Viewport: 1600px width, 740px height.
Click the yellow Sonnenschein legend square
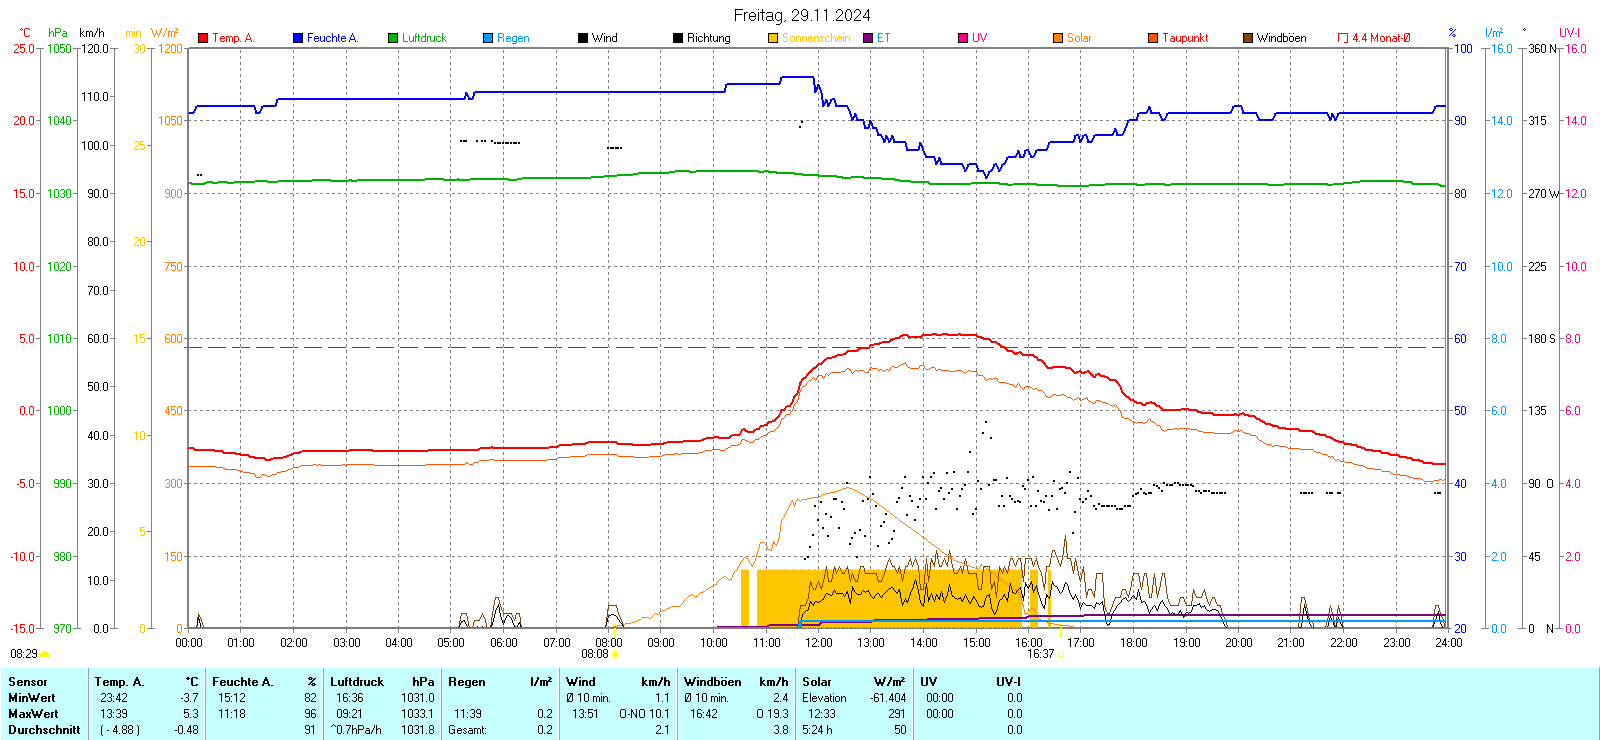pos(773,38)
